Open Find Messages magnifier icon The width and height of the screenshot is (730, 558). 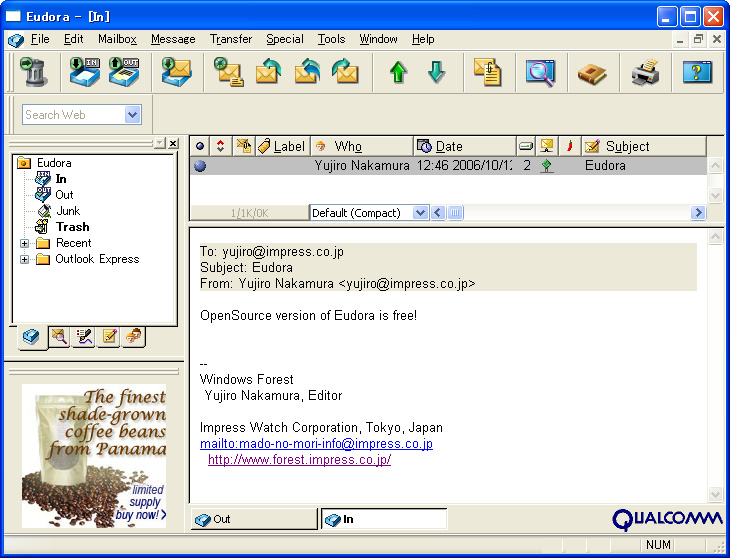(540, 72)
